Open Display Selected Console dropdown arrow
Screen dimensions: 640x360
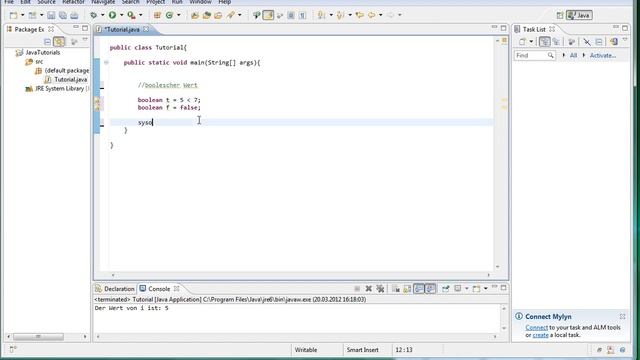(467, 289)
